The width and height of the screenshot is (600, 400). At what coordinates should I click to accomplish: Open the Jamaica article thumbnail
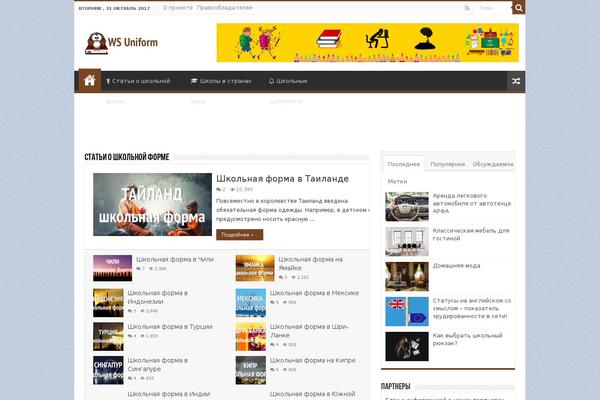[255, 268]
